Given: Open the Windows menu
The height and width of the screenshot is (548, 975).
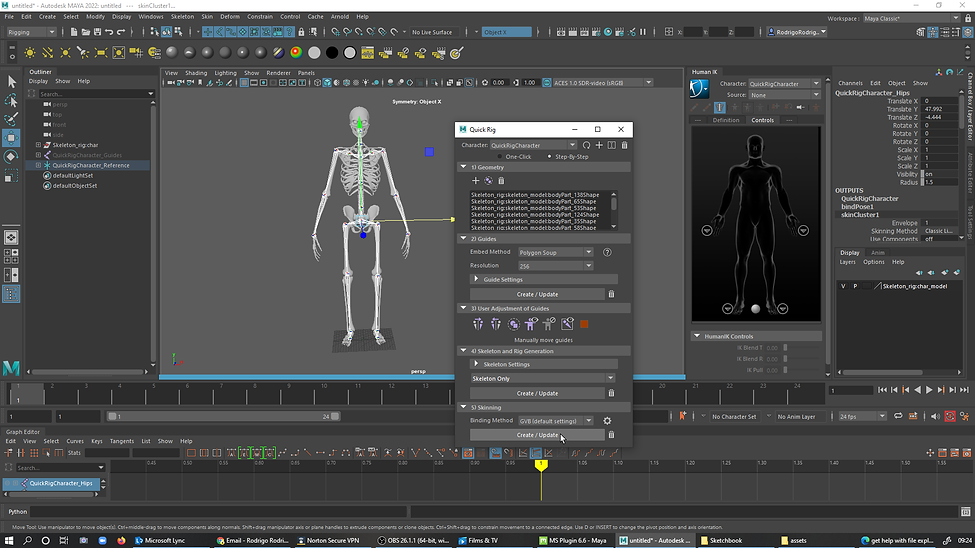Looking at the screenshot, I should 150,17.
